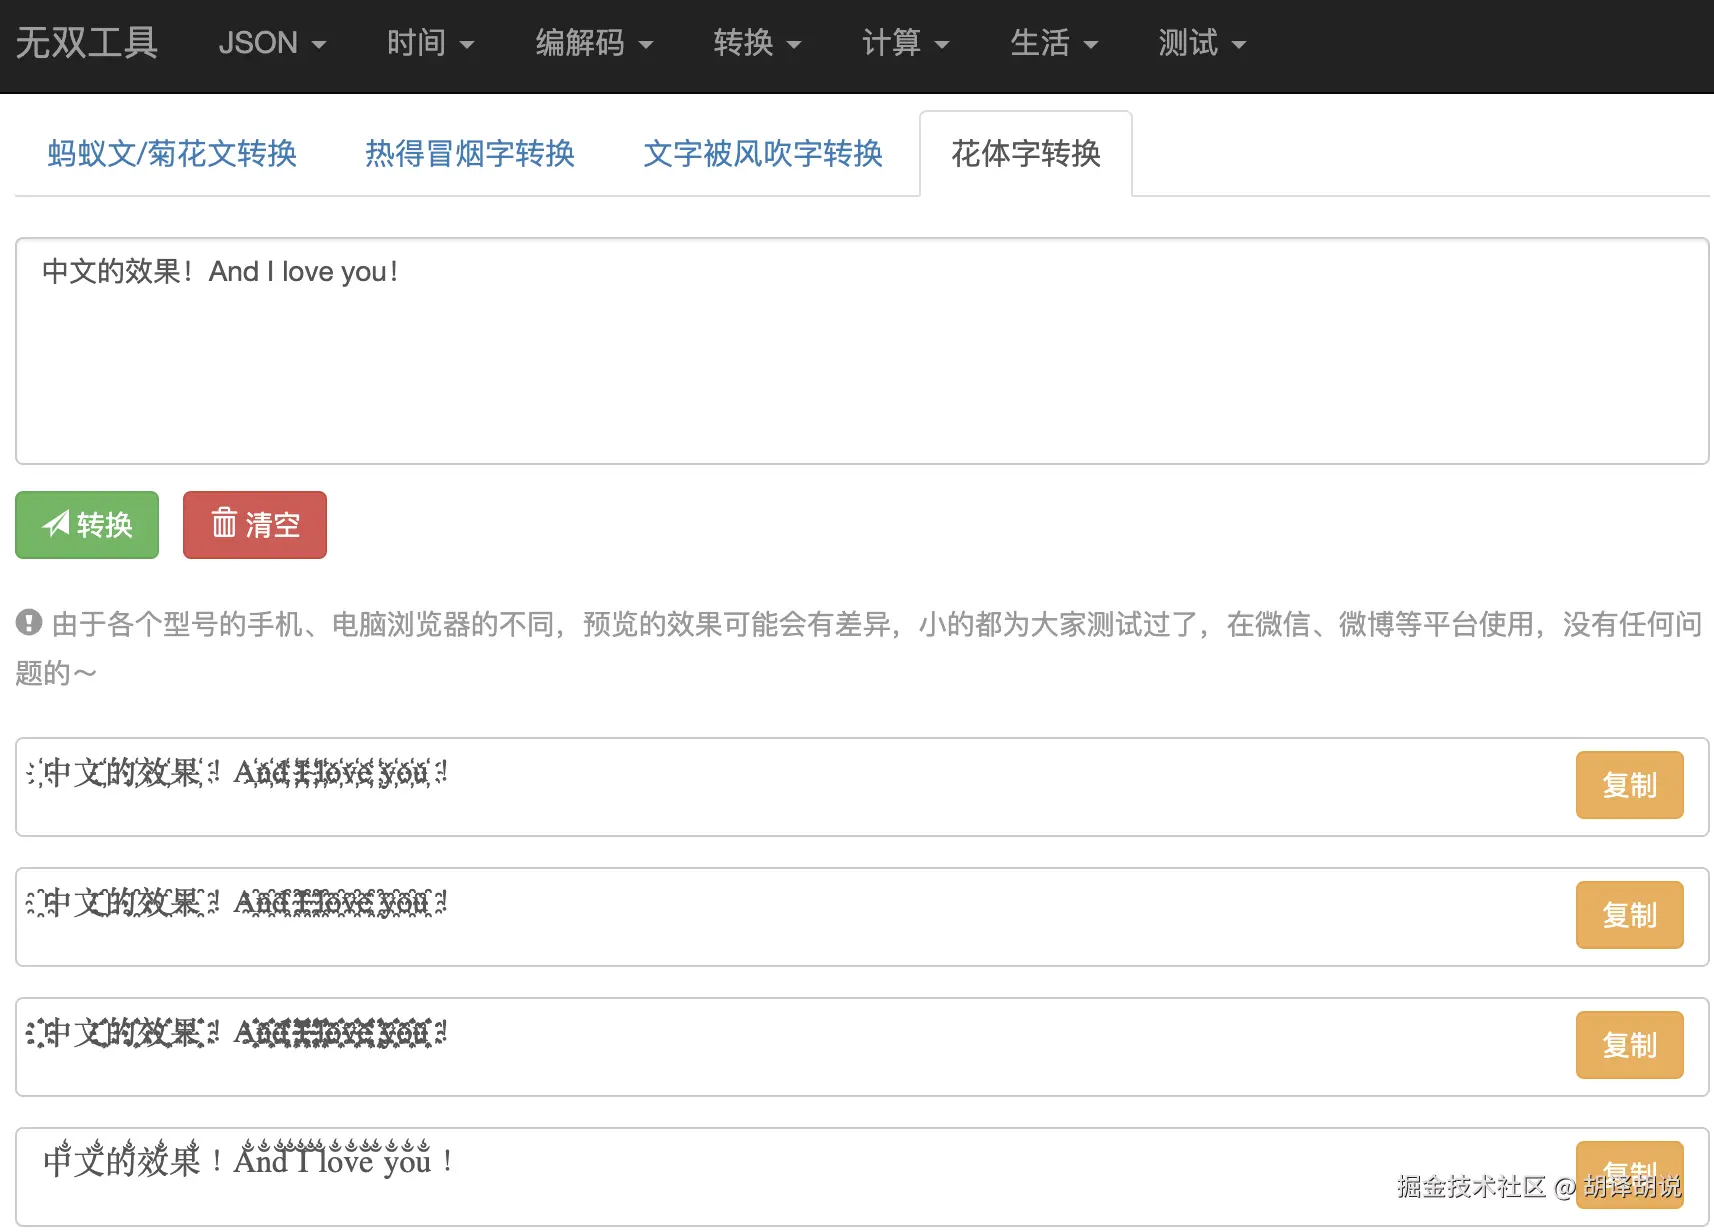Click the red 清空 clear button
This screenshot has width=1714, height=1232.
point(255,525)
